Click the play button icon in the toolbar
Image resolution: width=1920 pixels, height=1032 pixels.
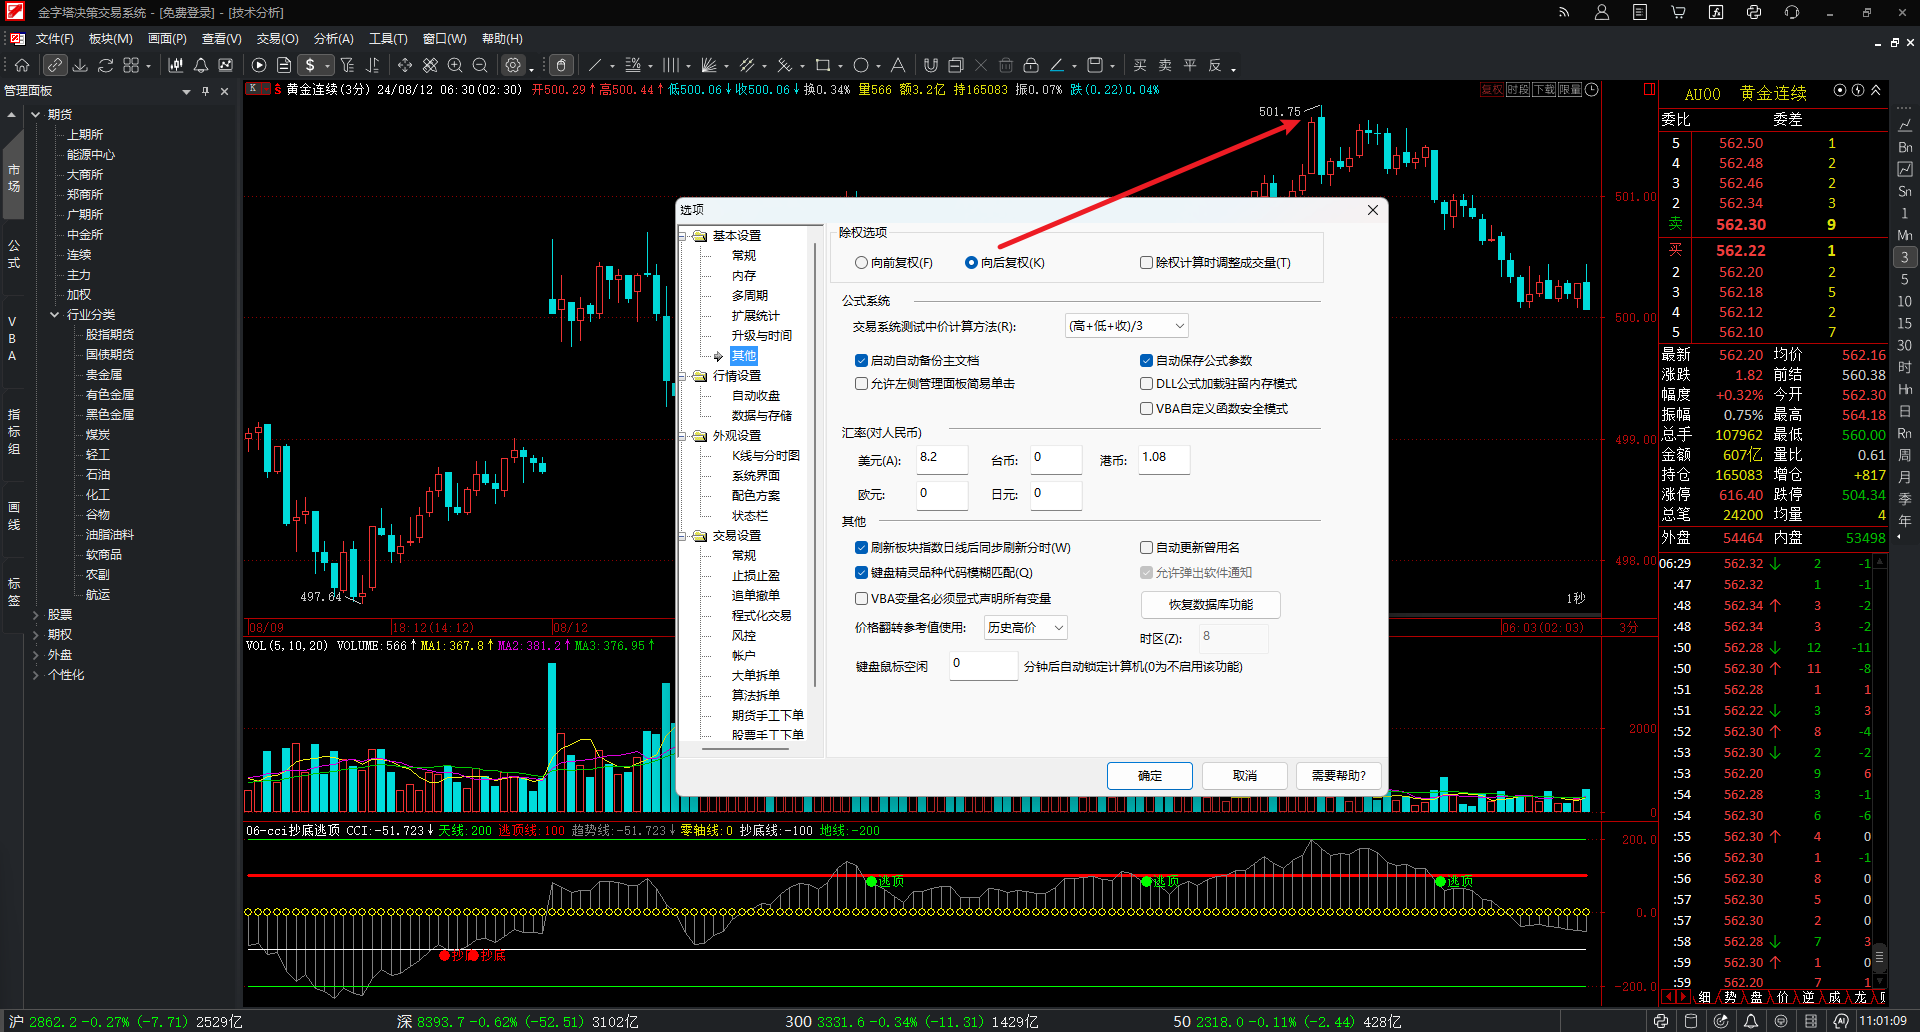pos(259,65)
